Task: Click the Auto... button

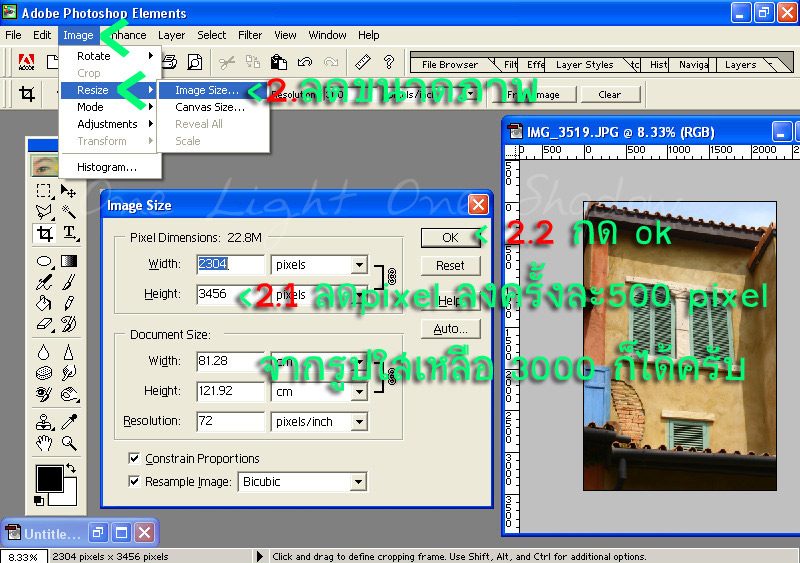Action: click(x=451, y=329)
